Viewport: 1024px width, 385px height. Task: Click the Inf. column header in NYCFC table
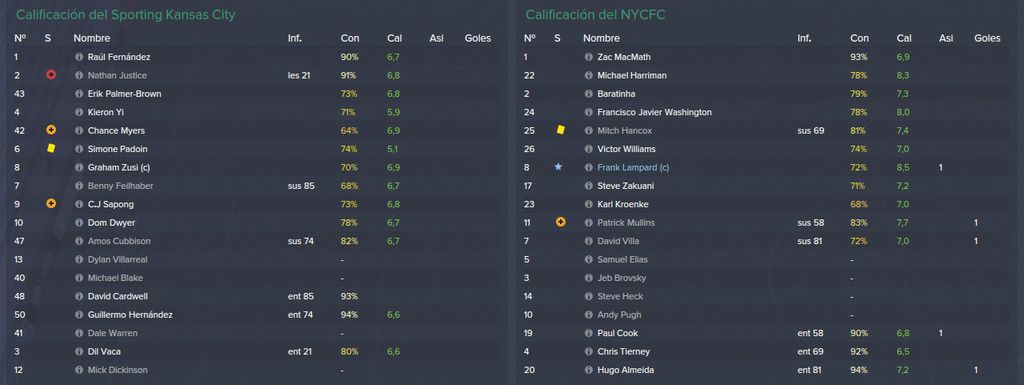[804, 38]
